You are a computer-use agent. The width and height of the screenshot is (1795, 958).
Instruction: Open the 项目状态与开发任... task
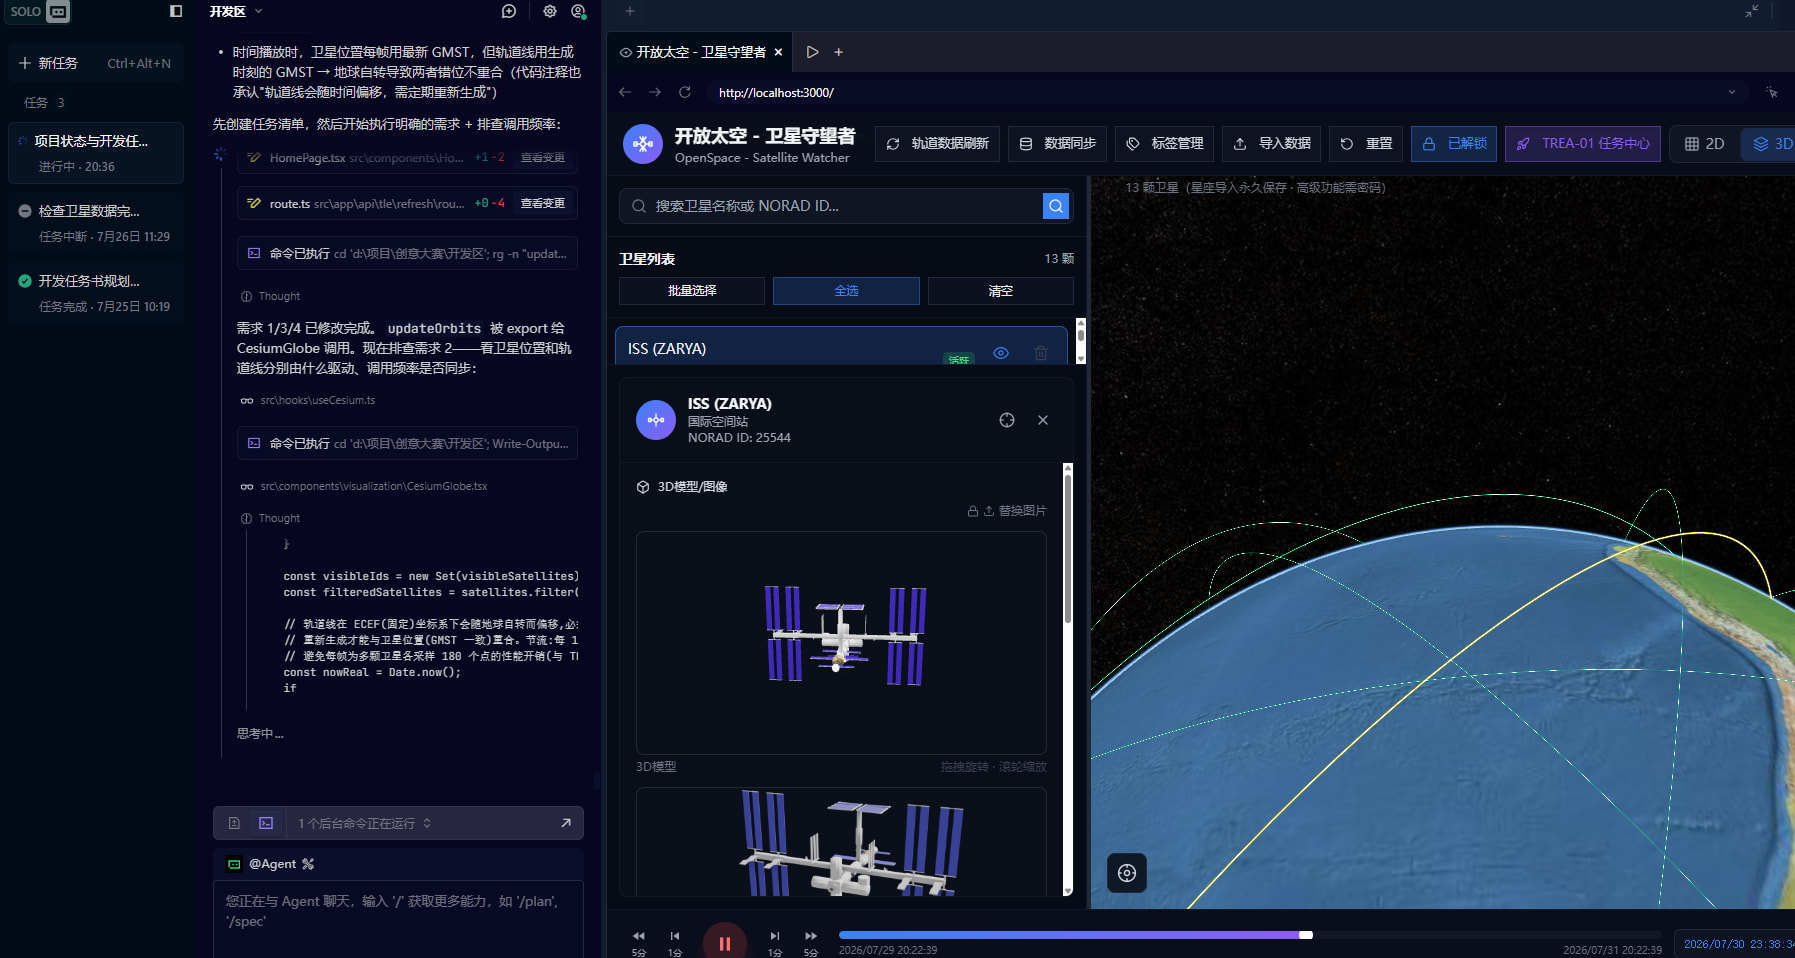[96, 152]
